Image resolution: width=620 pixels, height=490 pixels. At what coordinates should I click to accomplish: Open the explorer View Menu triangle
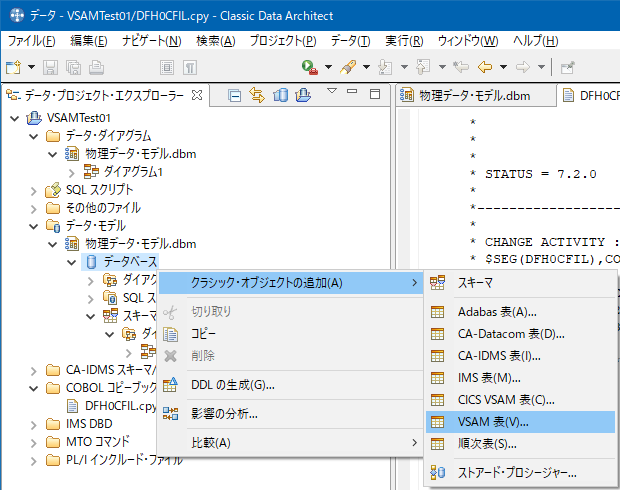pos(332,91)
